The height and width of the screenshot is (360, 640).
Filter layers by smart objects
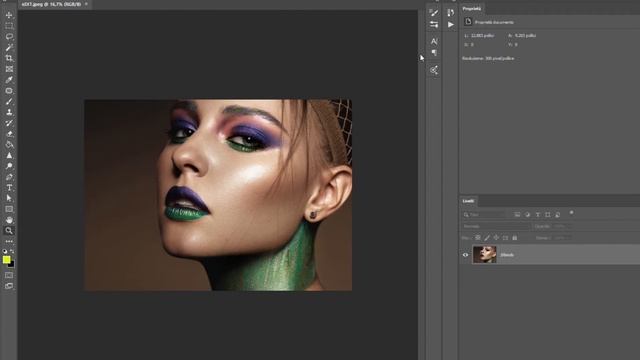558,215
